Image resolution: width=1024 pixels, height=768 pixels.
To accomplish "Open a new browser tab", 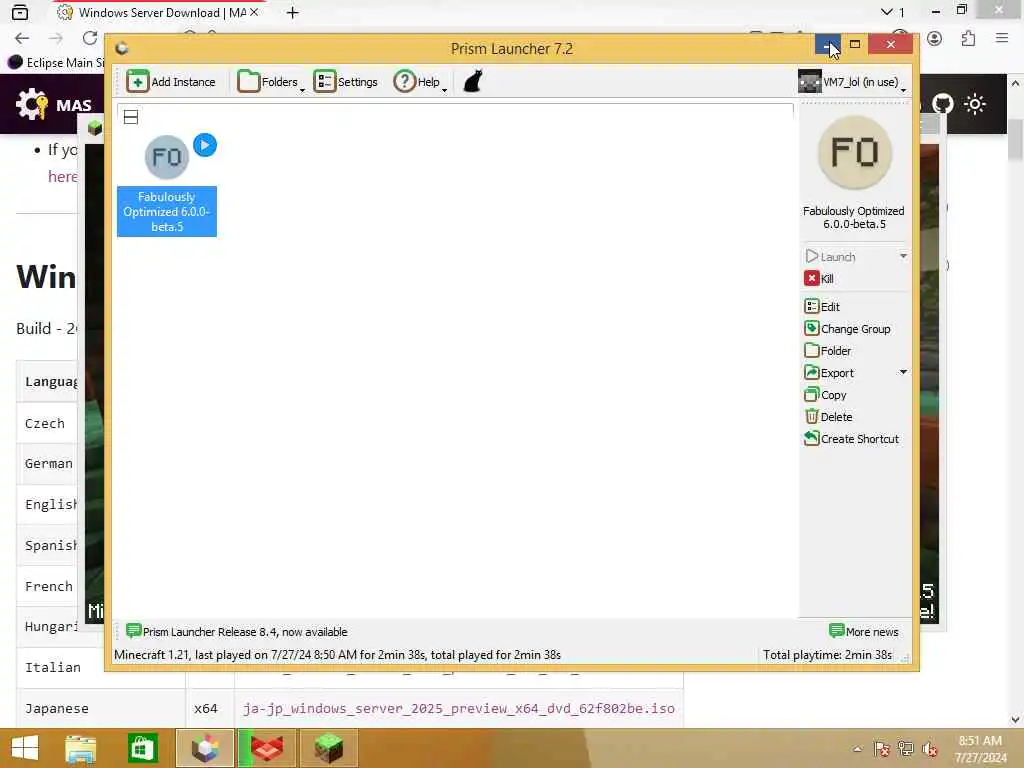I will tap(293, 12).
